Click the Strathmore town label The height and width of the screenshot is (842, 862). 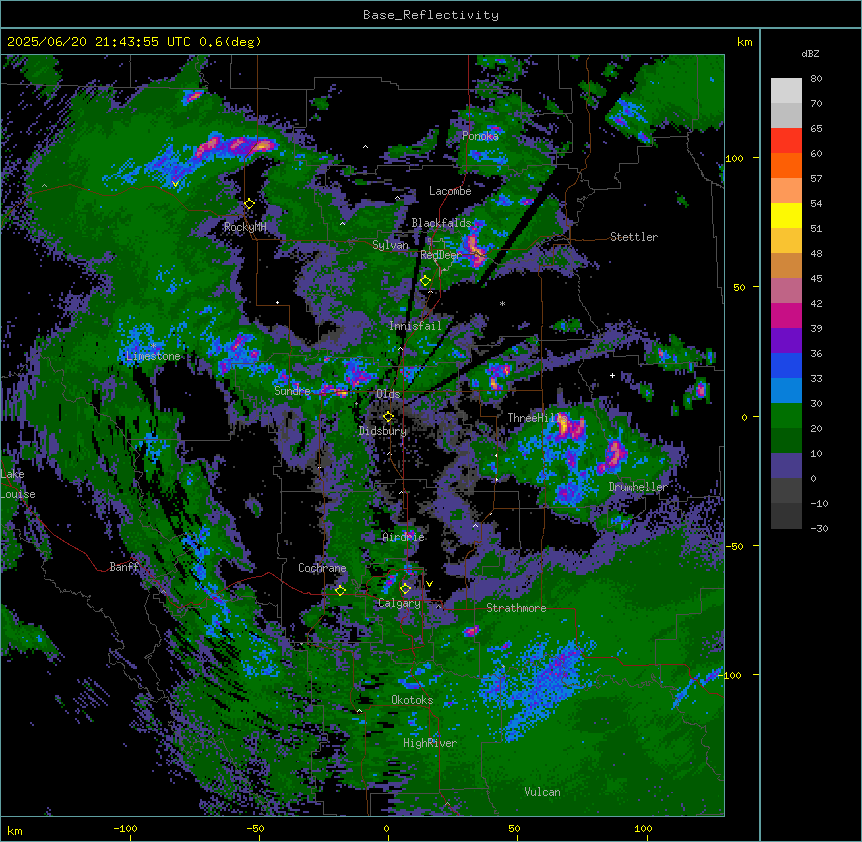pyautogui.click(x=516, y=608)
